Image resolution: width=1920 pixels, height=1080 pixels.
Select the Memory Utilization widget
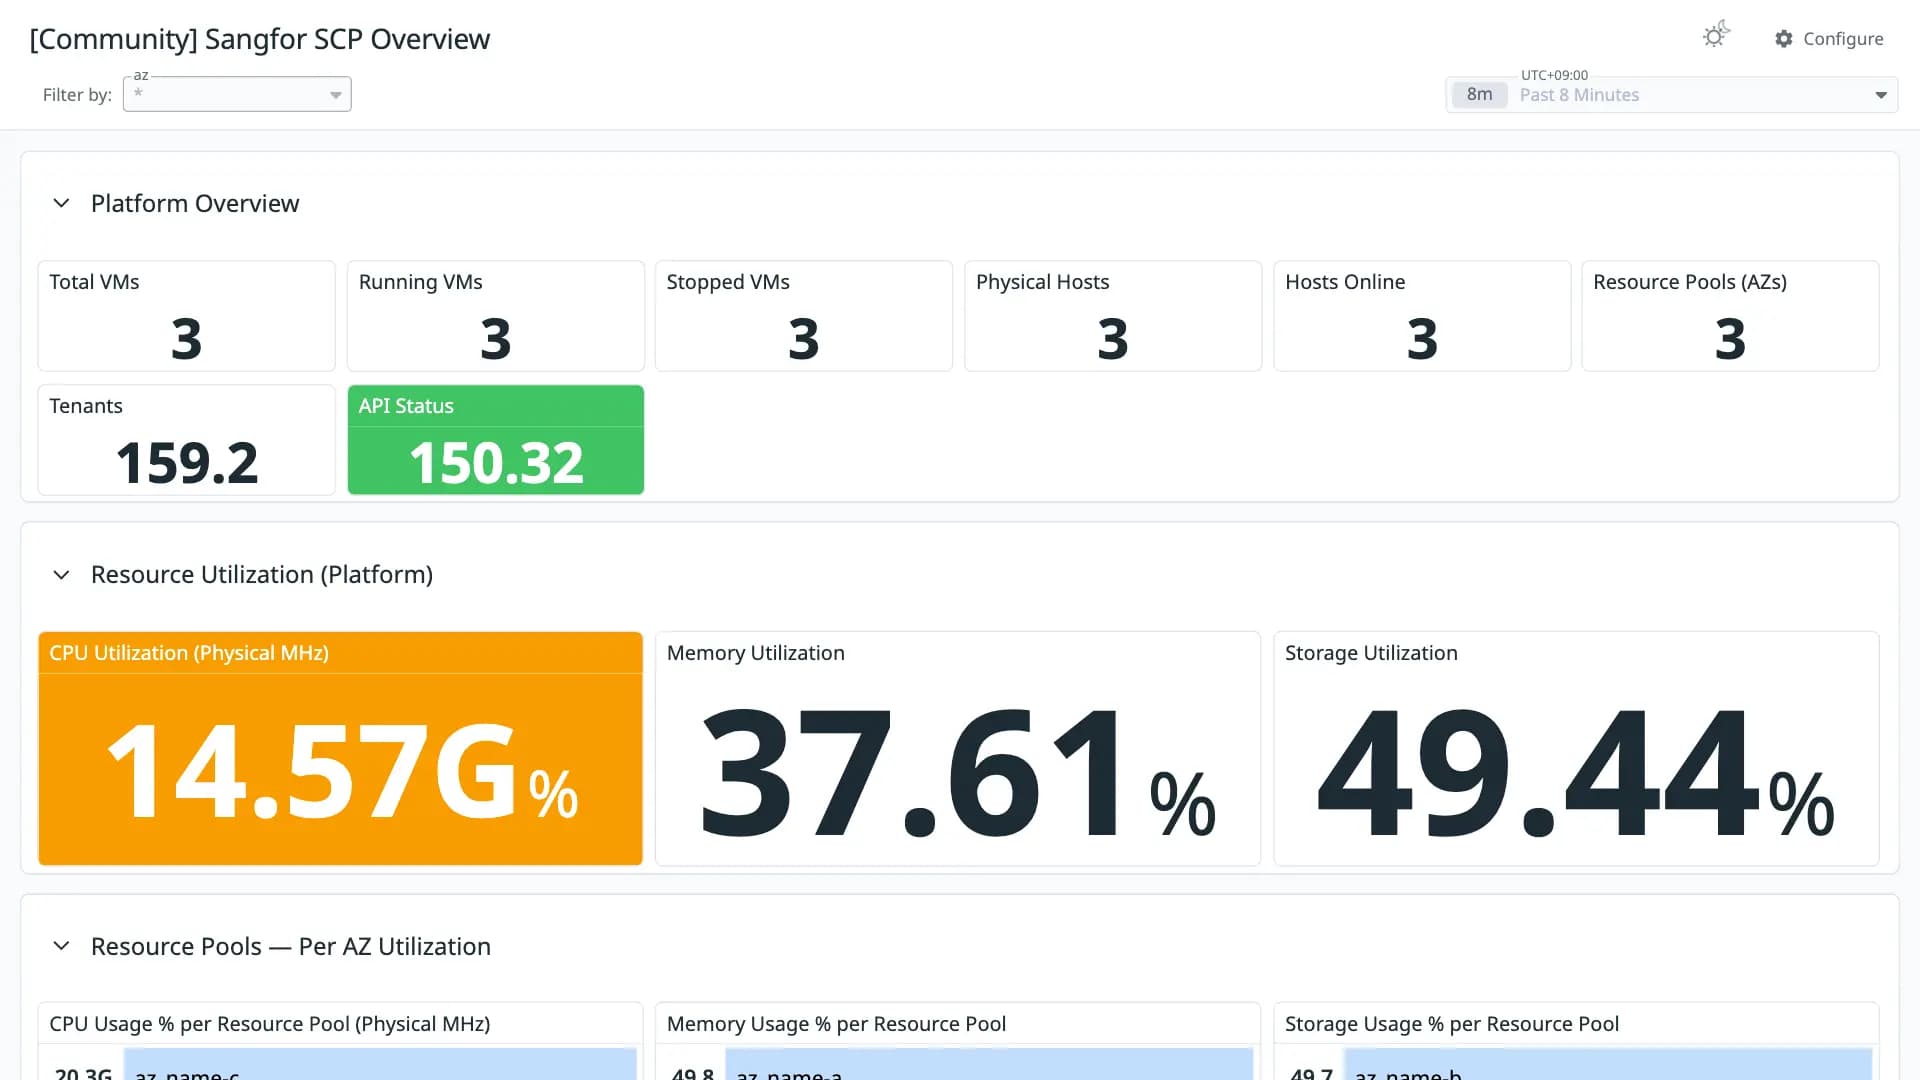(x=957, y=748)
